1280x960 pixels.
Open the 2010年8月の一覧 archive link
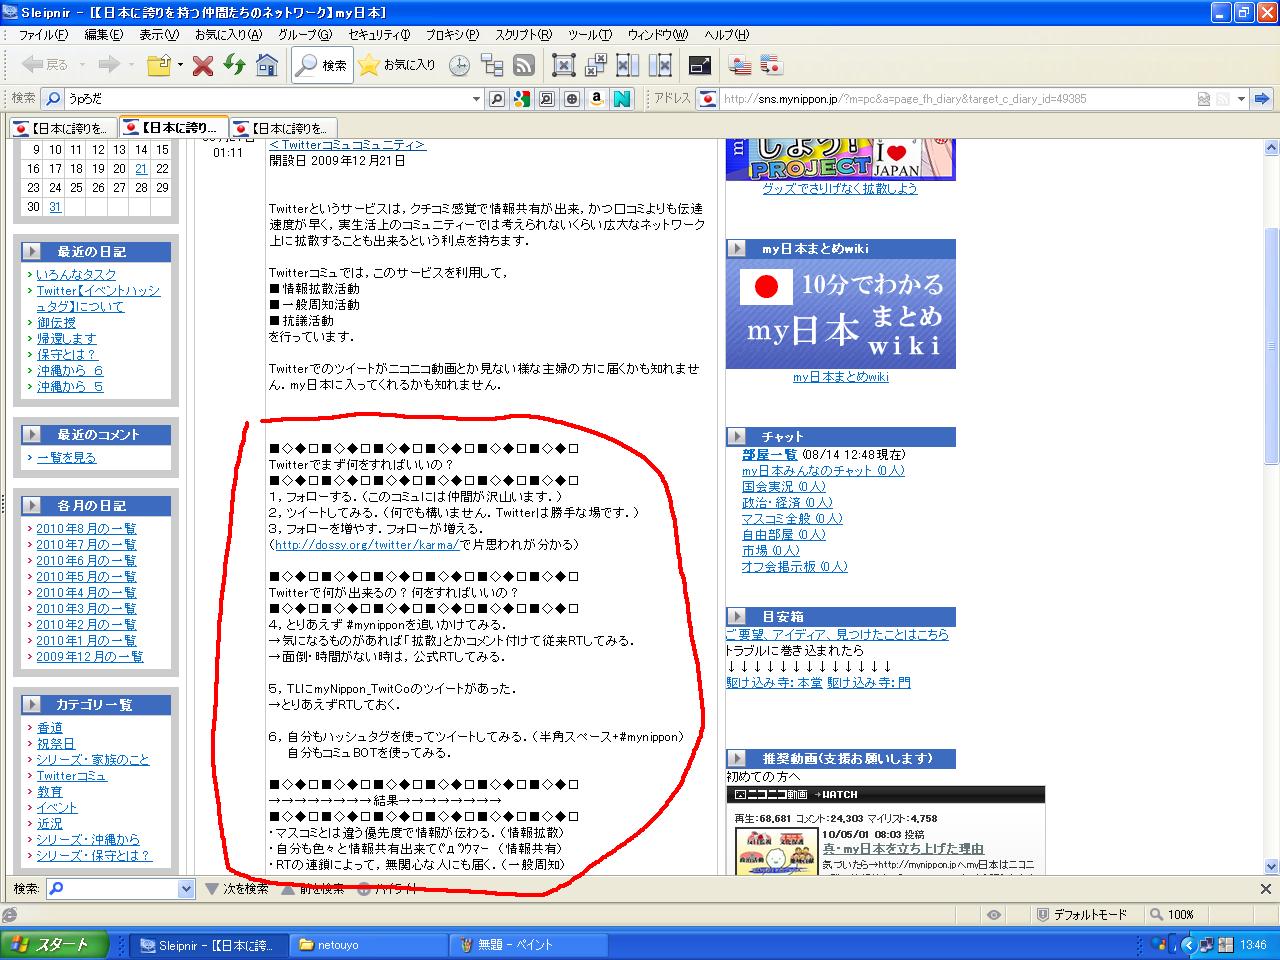87,529
